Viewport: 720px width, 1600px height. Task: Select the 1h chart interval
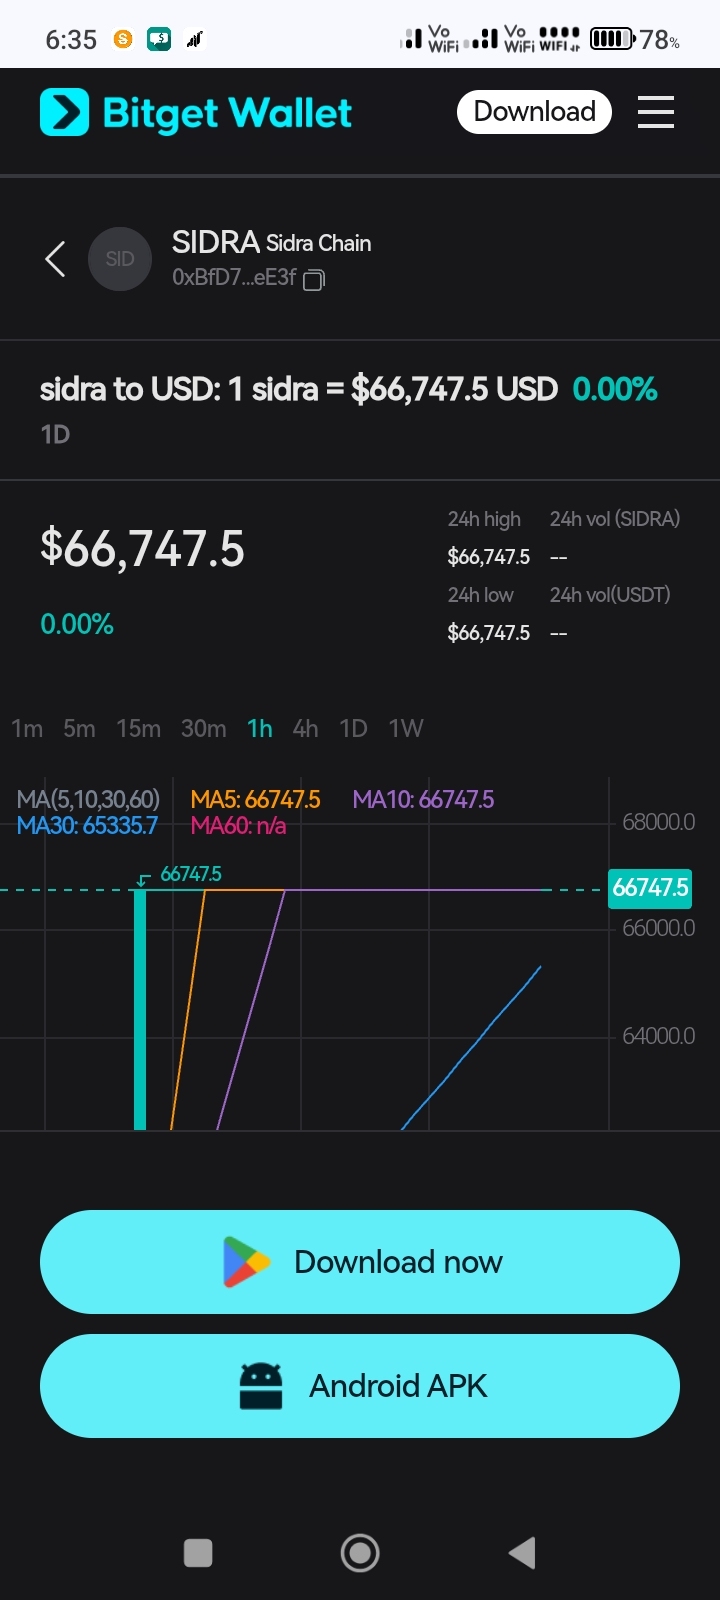pyautogui.click(x=260, y=728)
